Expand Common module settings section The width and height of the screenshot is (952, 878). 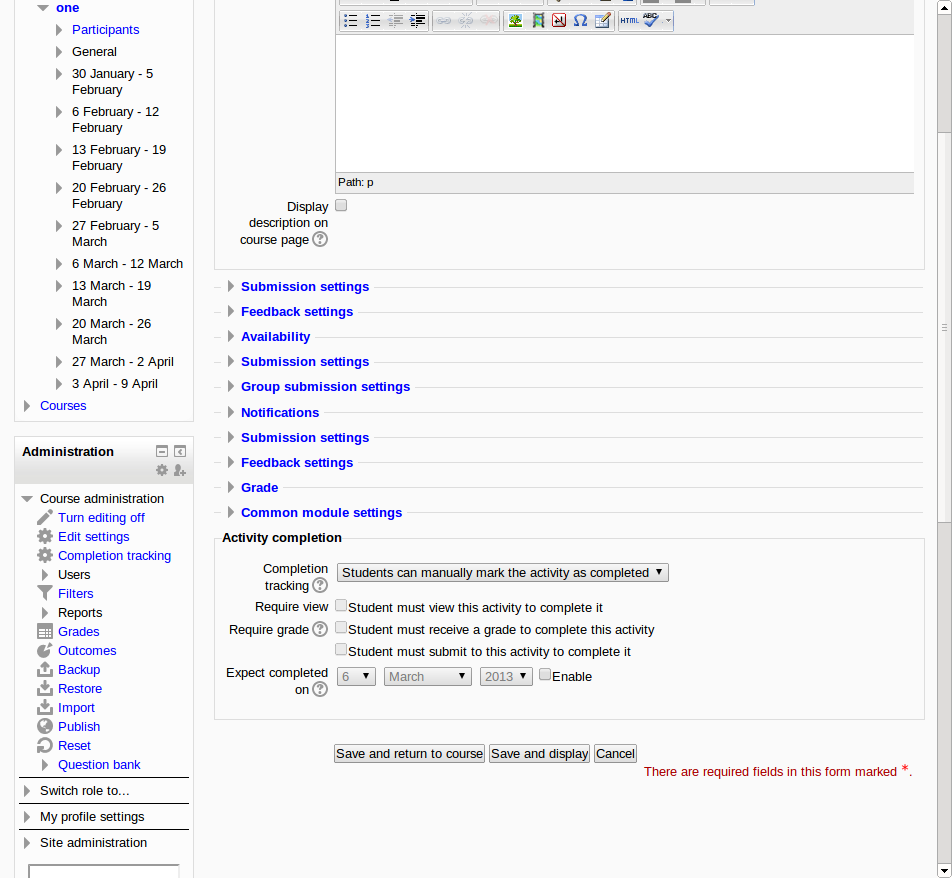point(321,512)
